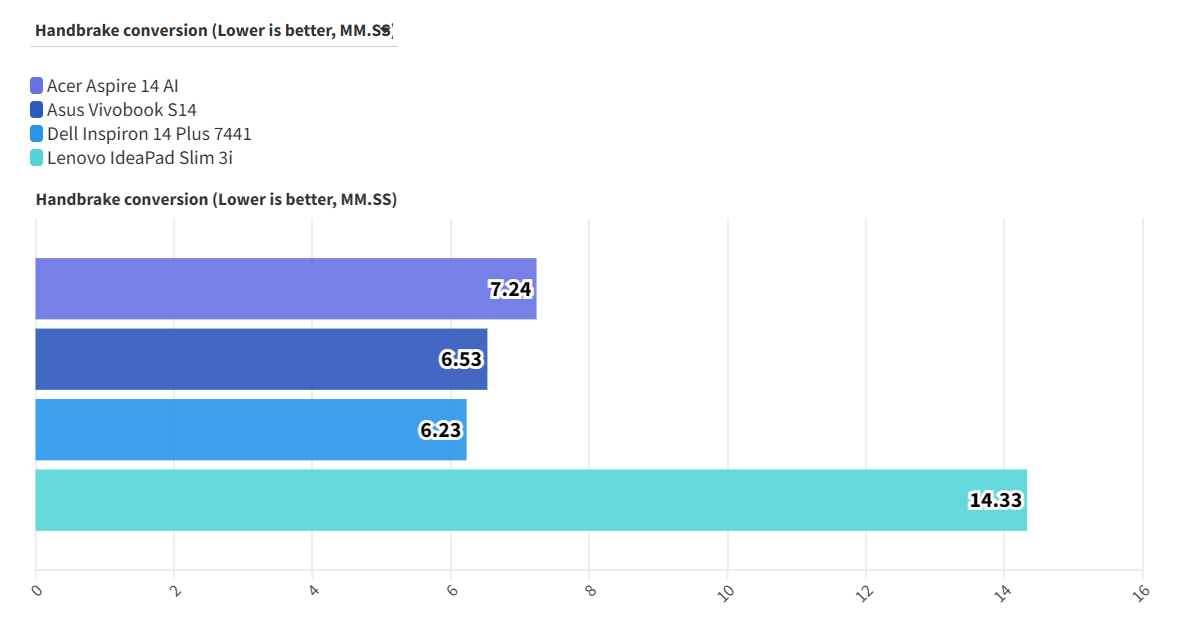Hide Dell Inspiron 14 Plus 7441 legend entry
The height and width of the screenshot is (623, 1177).
coord(149,134)
